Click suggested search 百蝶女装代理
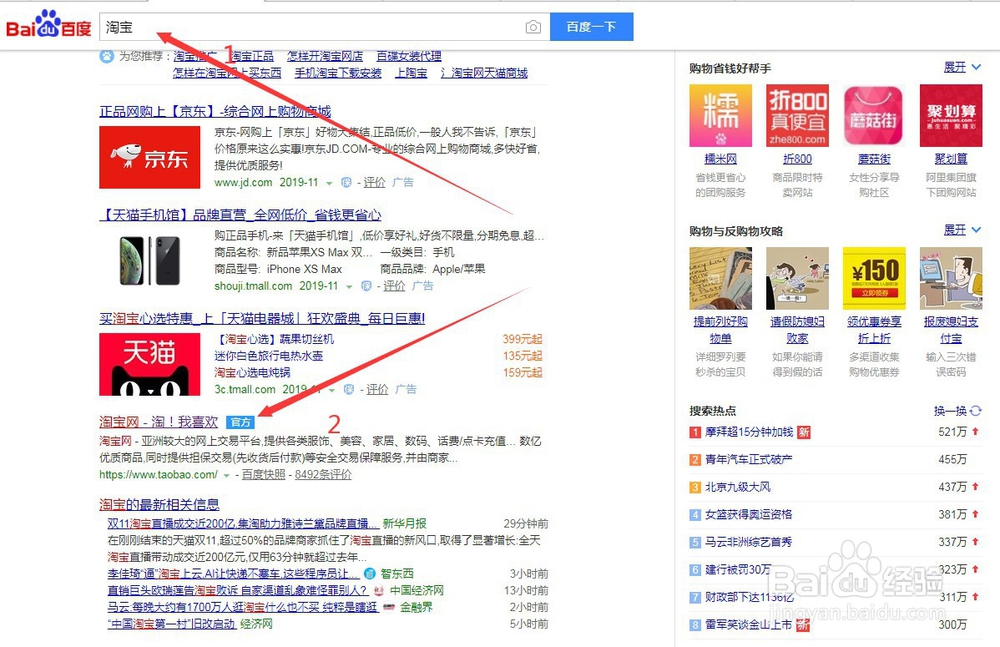The width and height of the screenshot is (1000, 647). pyautogui.click(x=409, y=56)
